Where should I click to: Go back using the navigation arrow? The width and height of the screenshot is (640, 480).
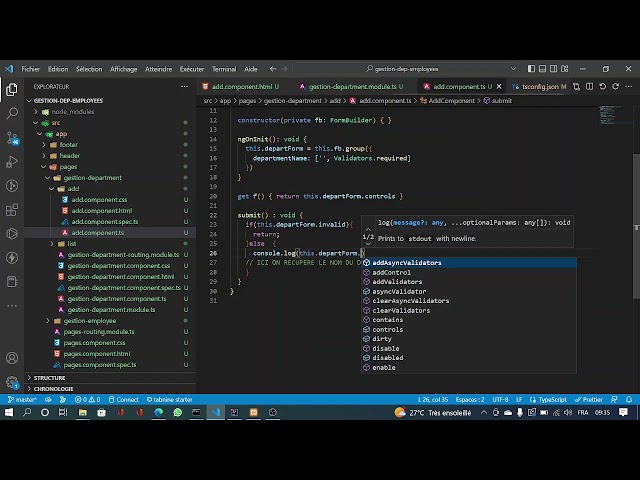[x=273, y=69]
